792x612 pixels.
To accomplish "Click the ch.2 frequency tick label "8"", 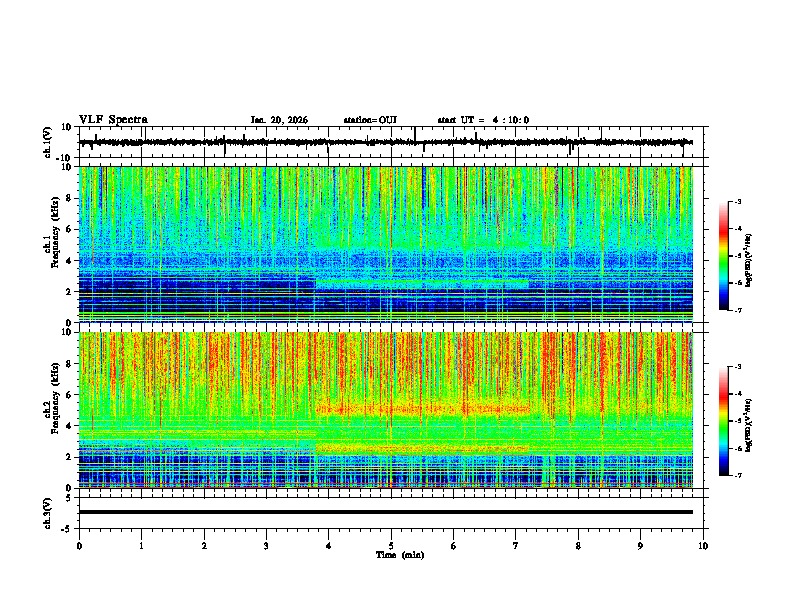I will tap(70, 364).
